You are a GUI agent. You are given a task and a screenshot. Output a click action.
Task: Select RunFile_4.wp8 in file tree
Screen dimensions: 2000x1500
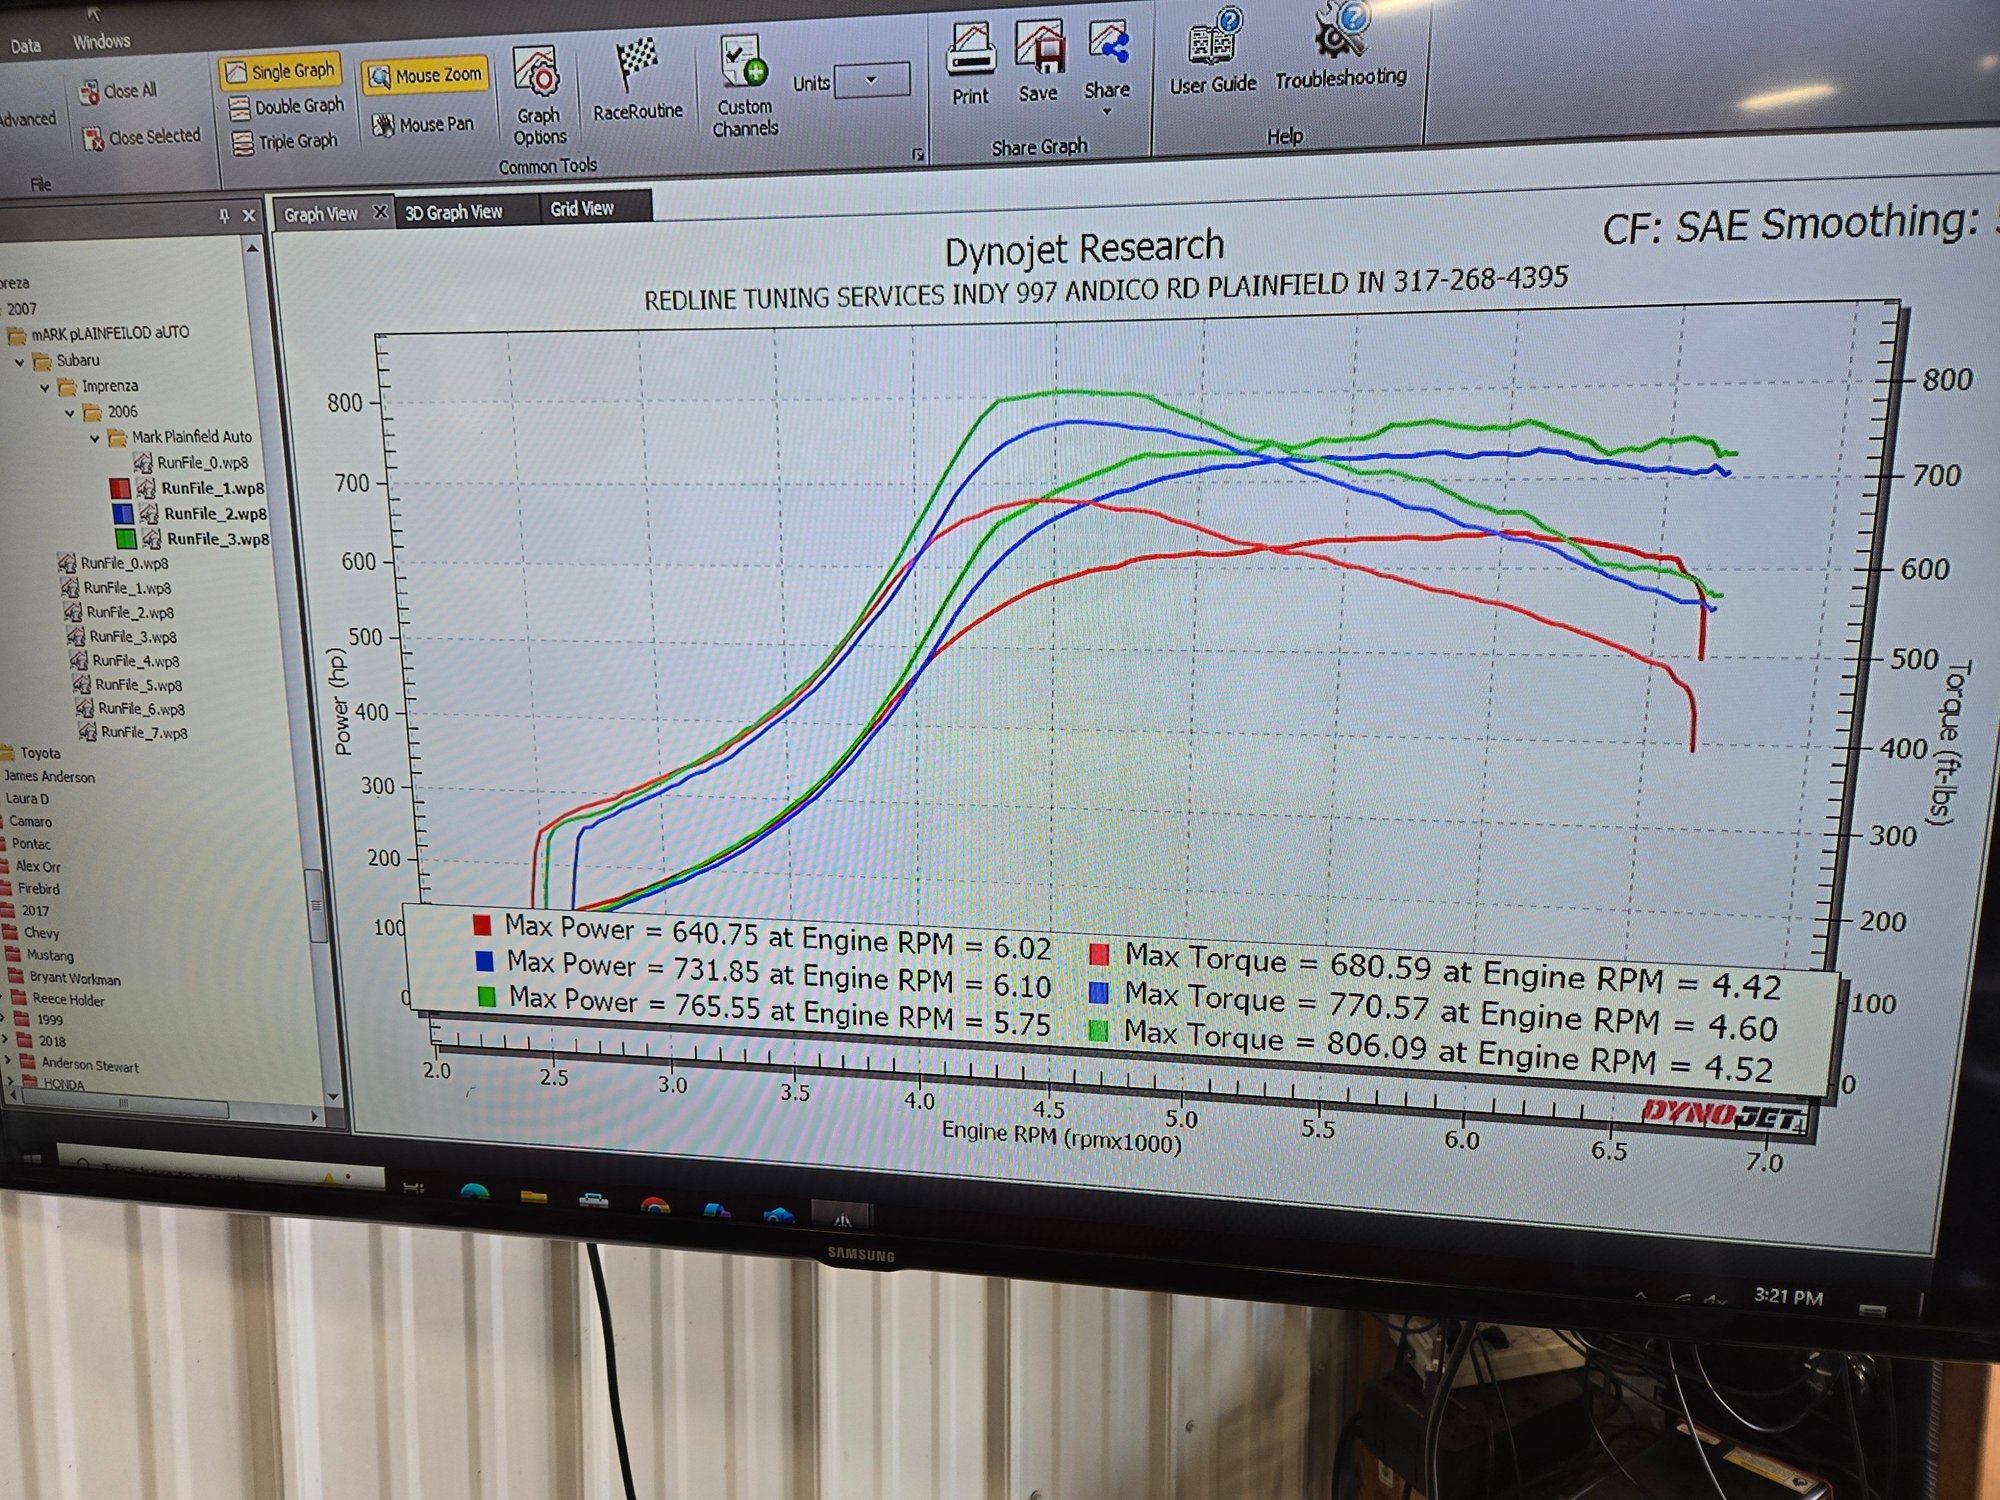tap(135, 661)
